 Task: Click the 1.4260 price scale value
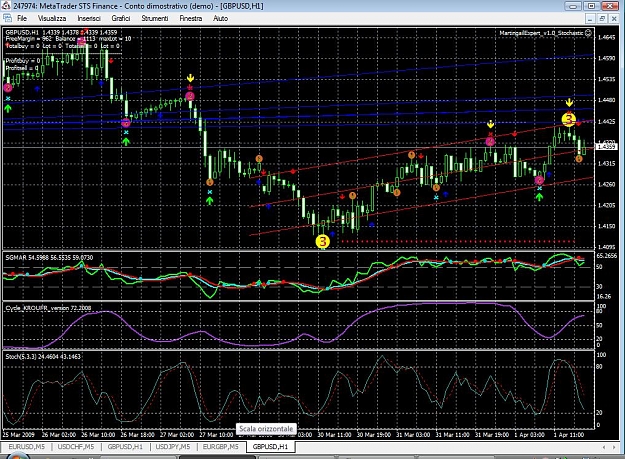[x=607, y=184]
